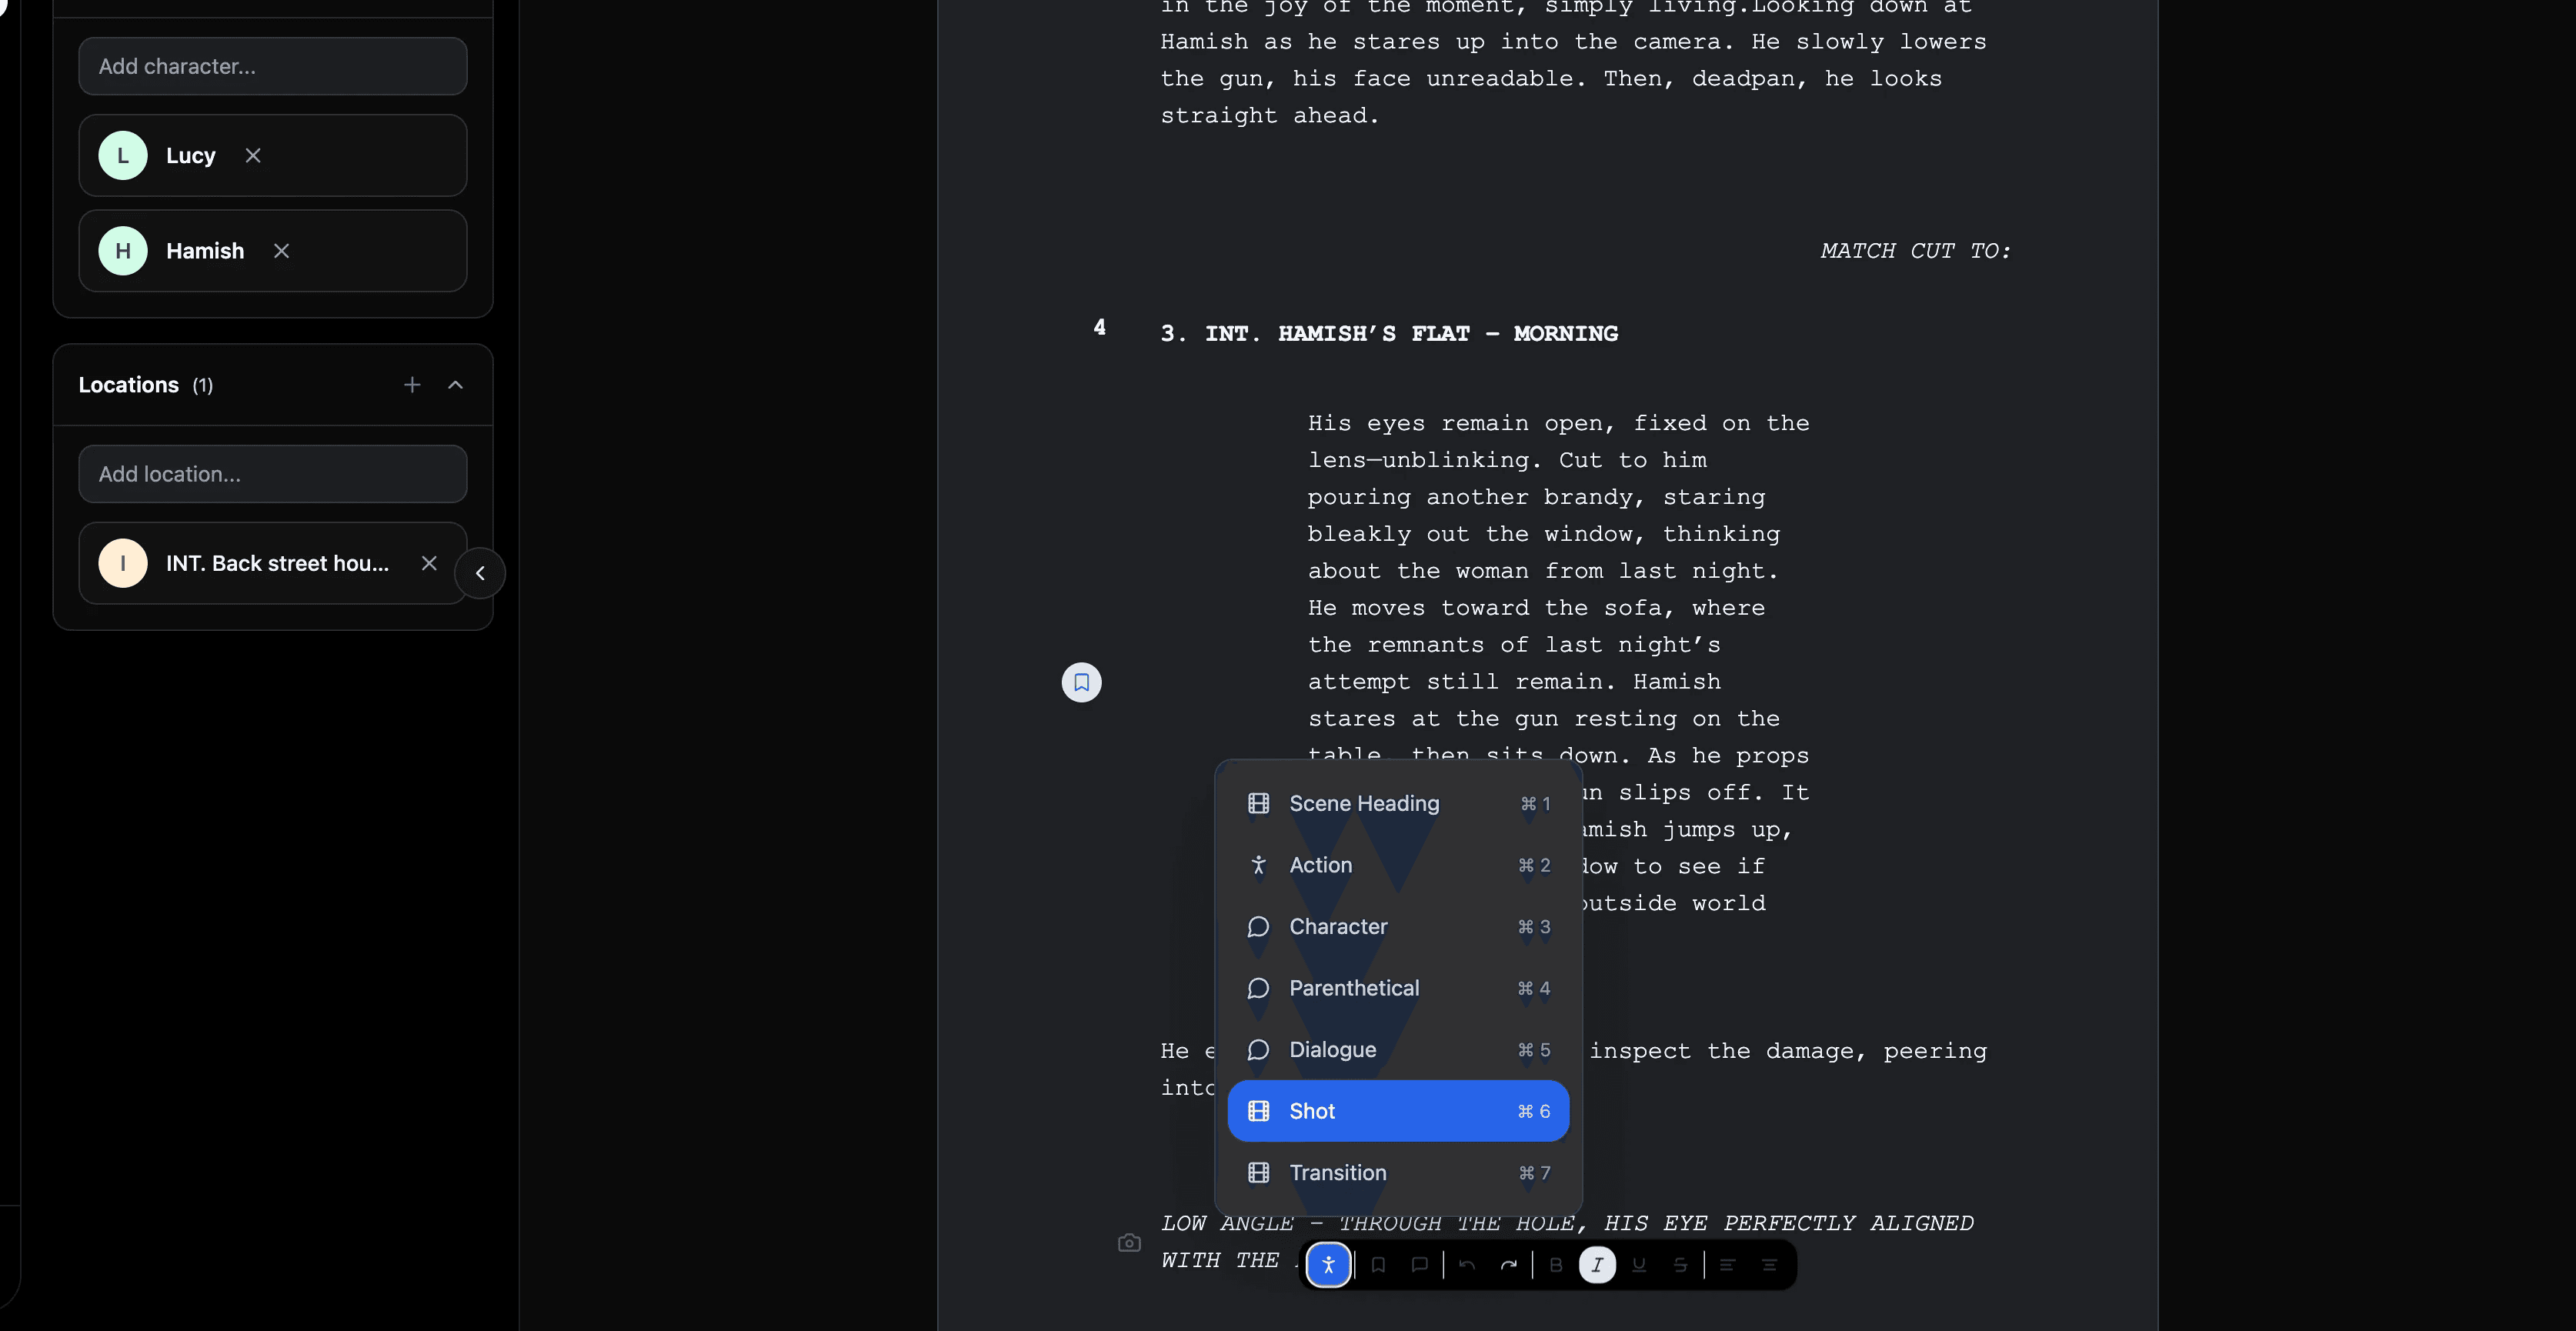Viewport: 2576px width, 1331px height.
Task: Collapse the sidebar with the arrow button
Action: pos(480,573)
